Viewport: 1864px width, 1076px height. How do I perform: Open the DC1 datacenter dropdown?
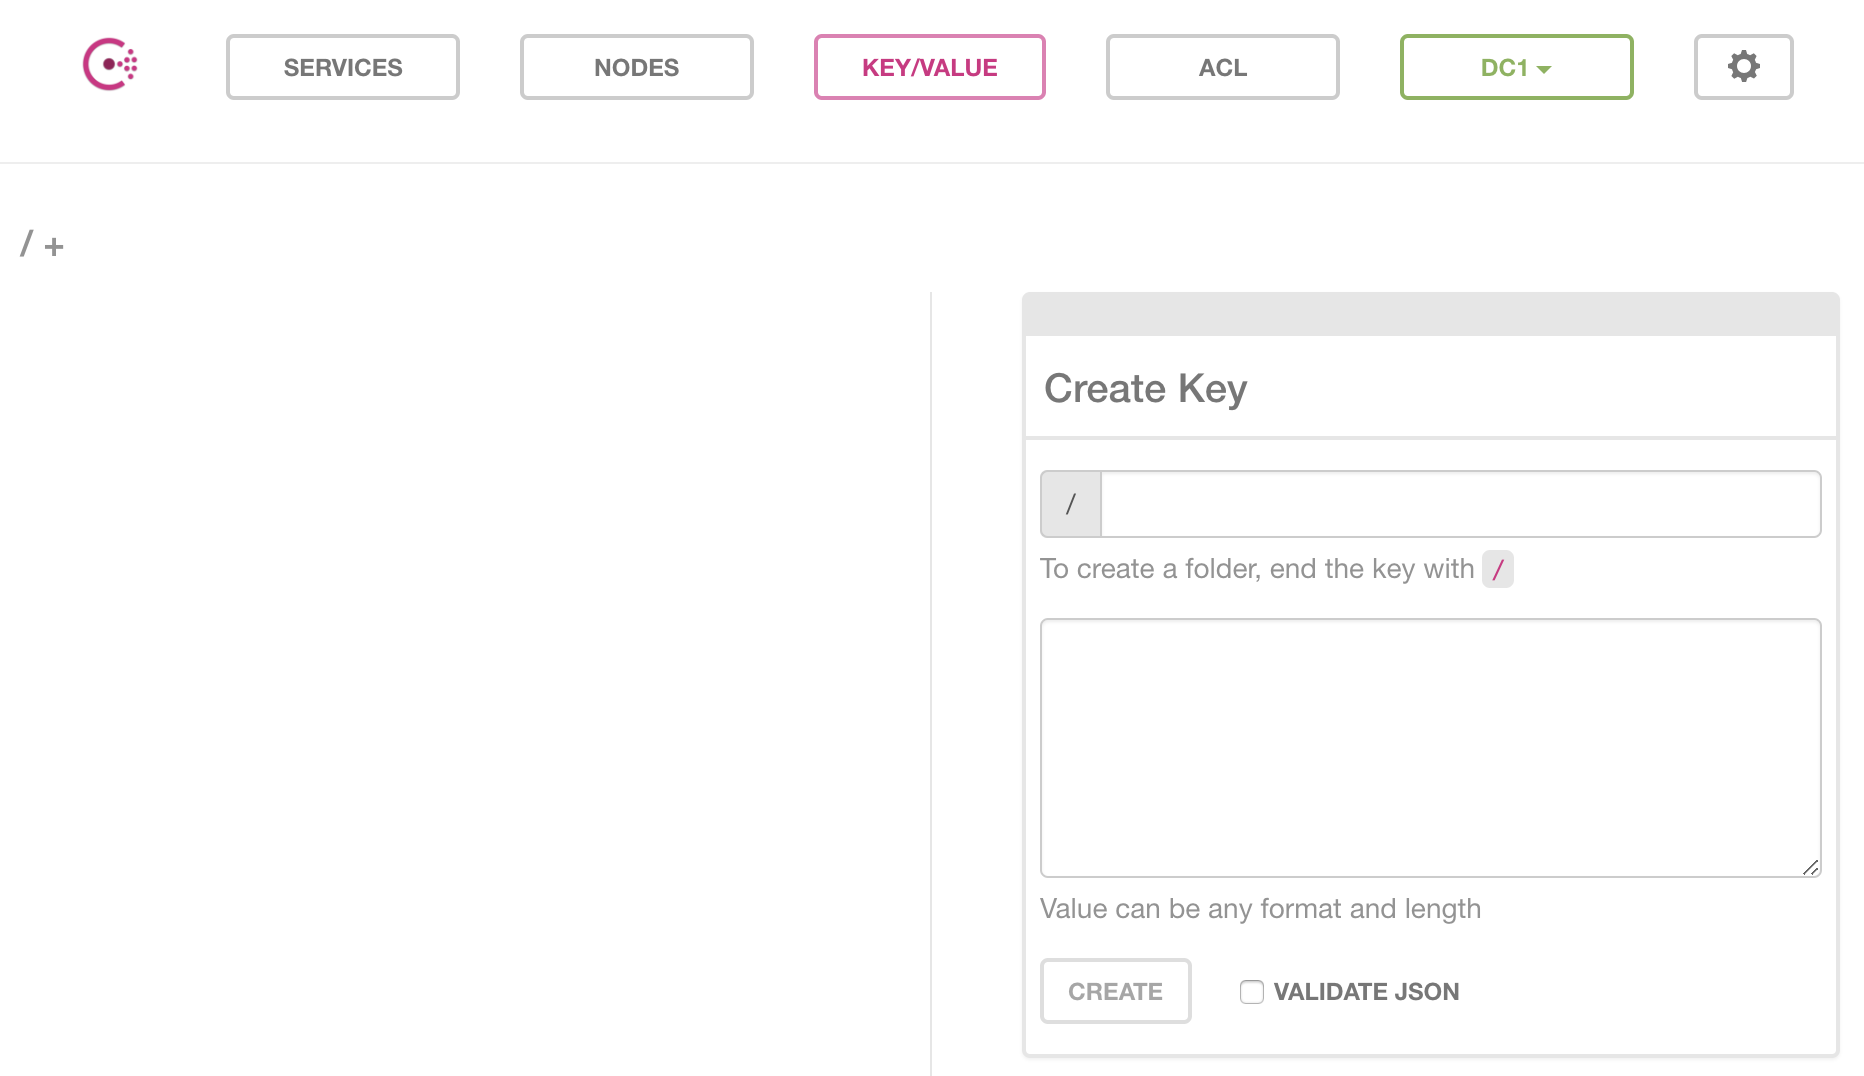tap(1516, 67)
